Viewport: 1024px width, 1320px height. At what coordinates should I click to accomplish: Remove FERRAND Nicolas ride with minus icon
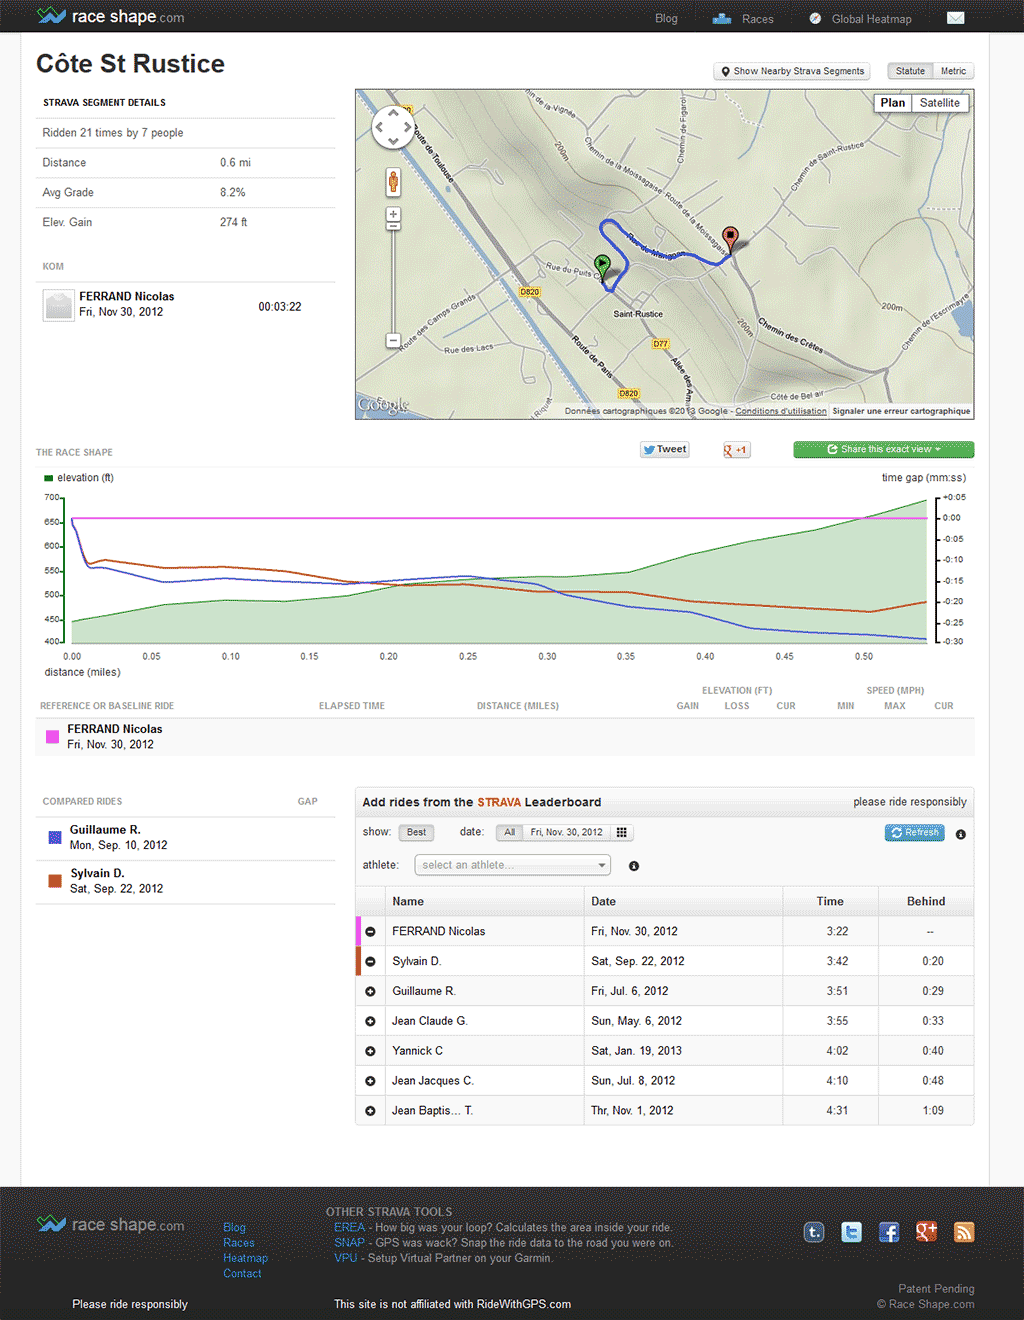point(370,931)
